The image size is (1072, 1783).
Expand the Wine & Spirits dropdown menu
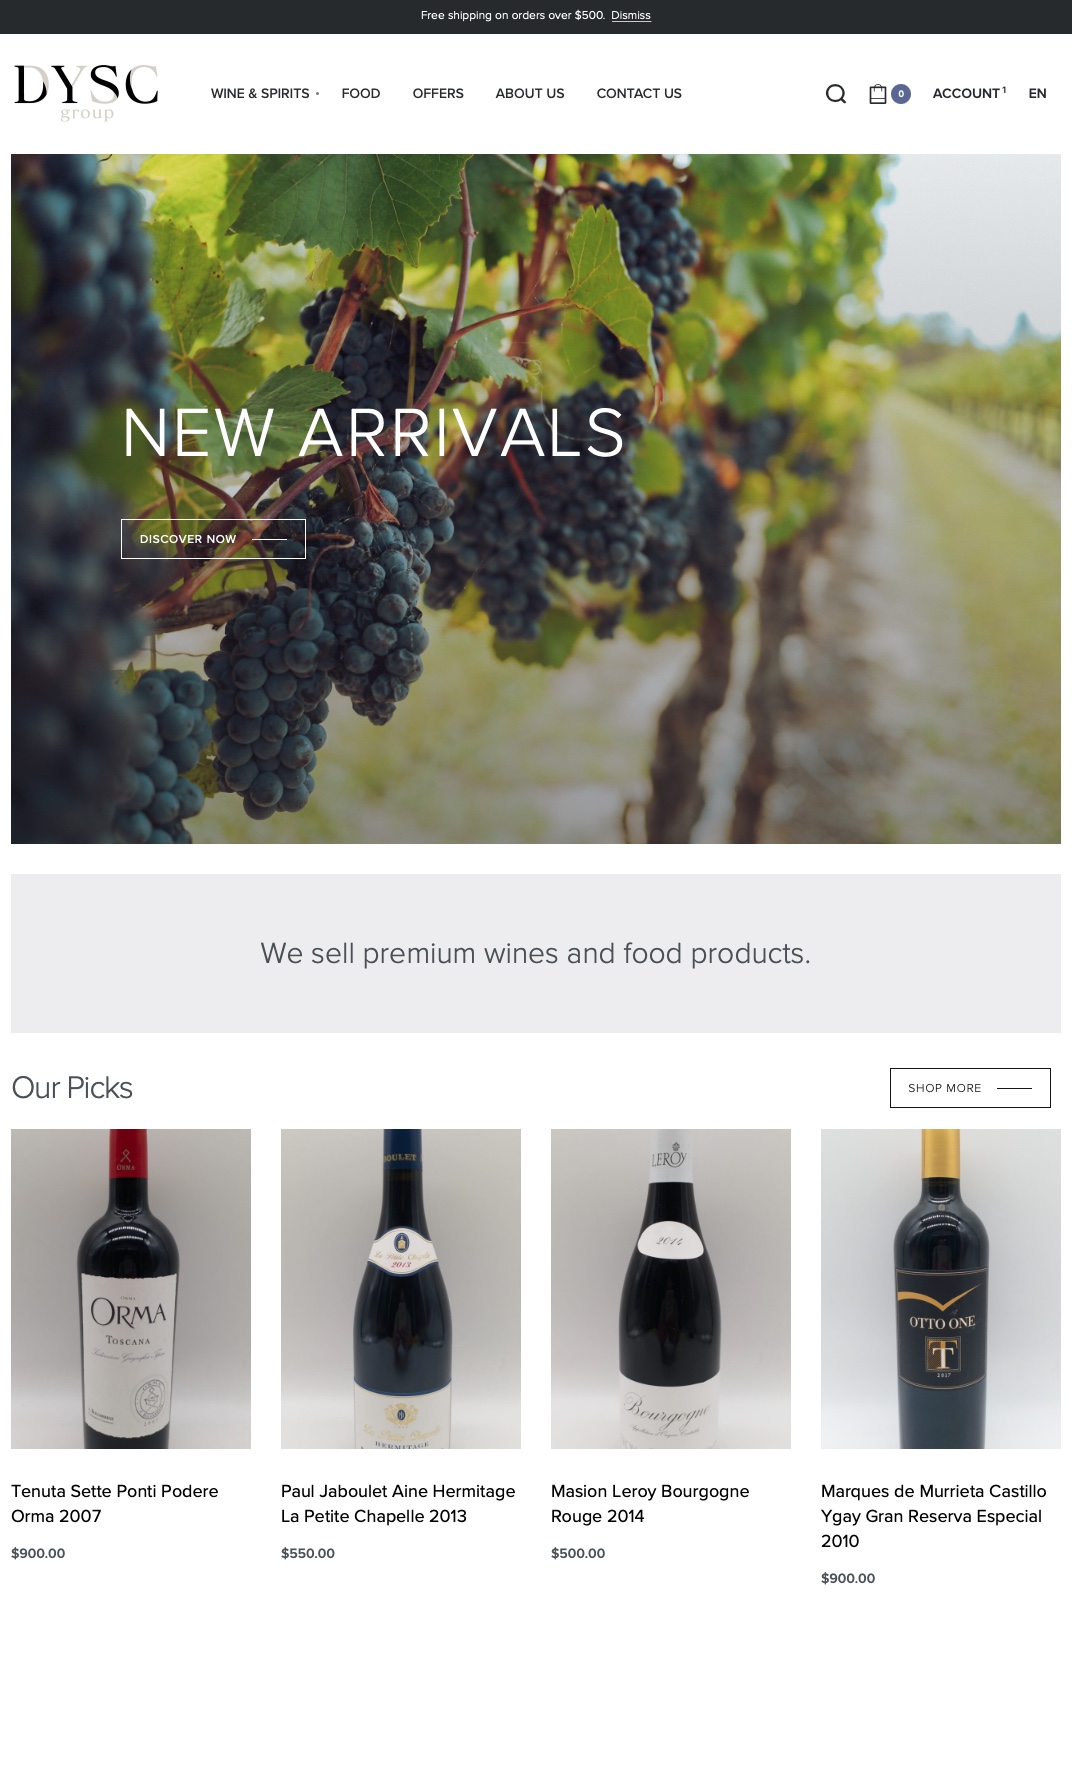coord(265,93)
